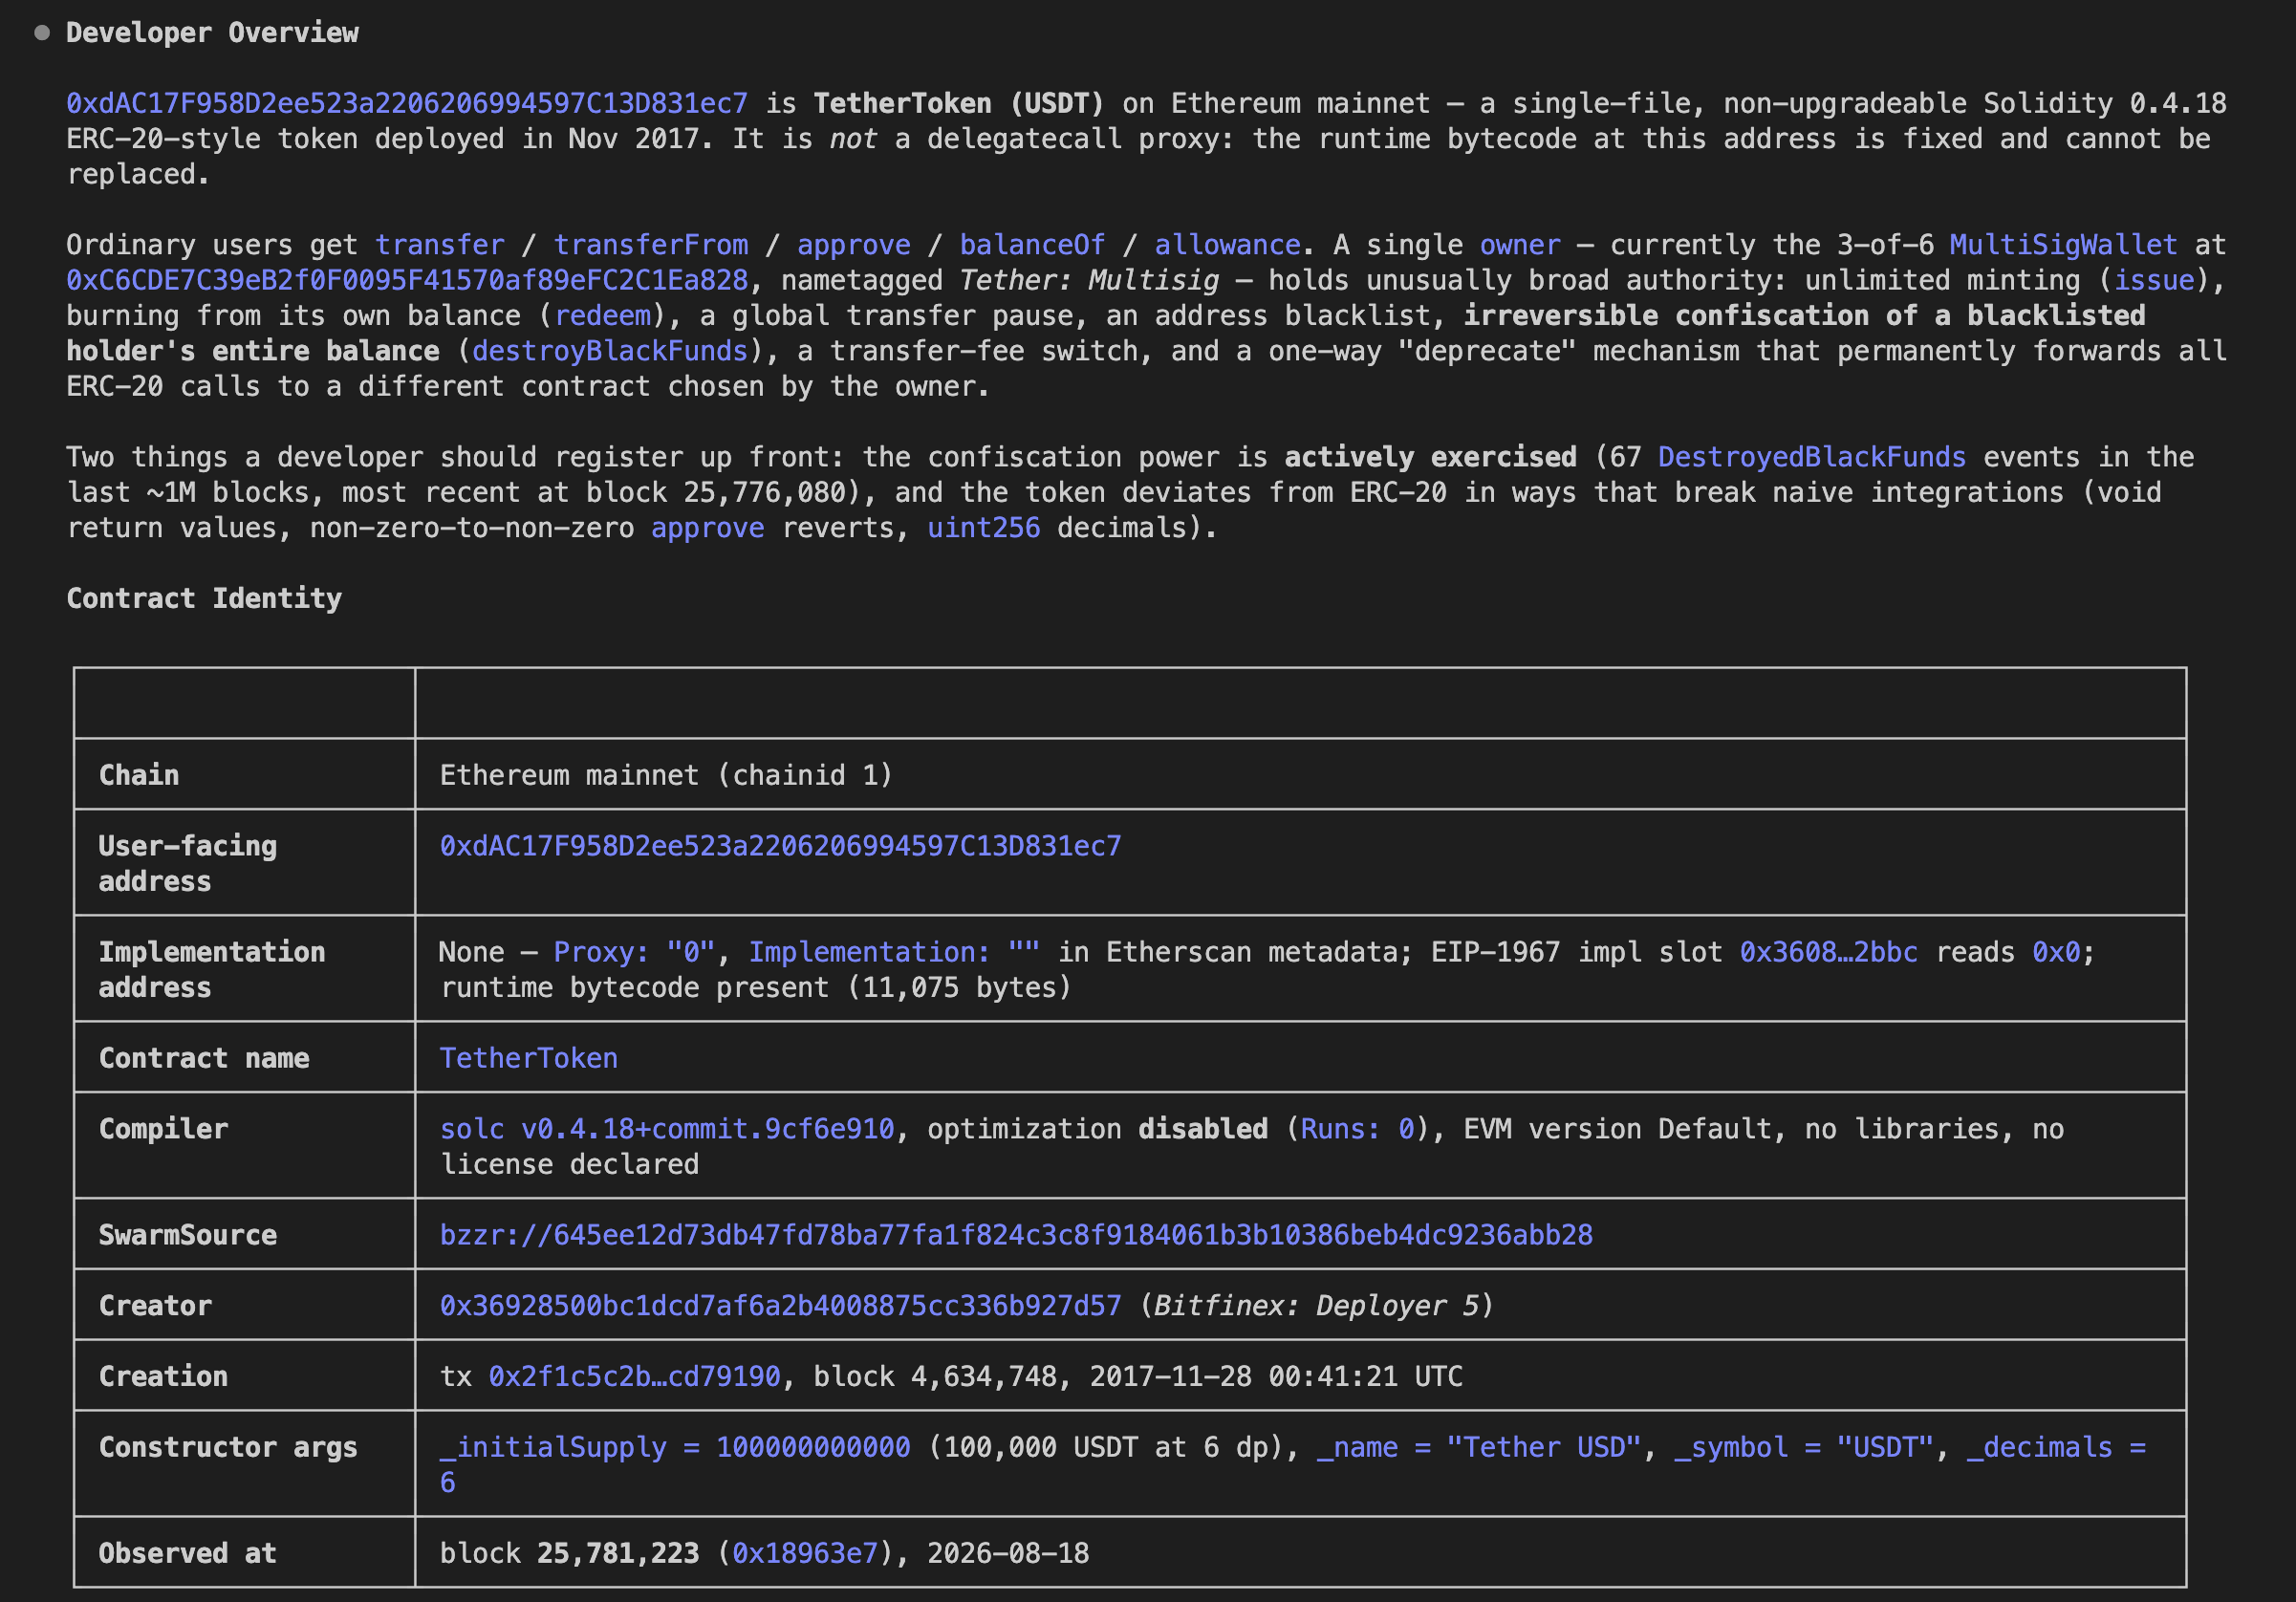Click the balanceOf function link
The height and width of the screenshot is (1602, 2296).
click(1033, 245)
